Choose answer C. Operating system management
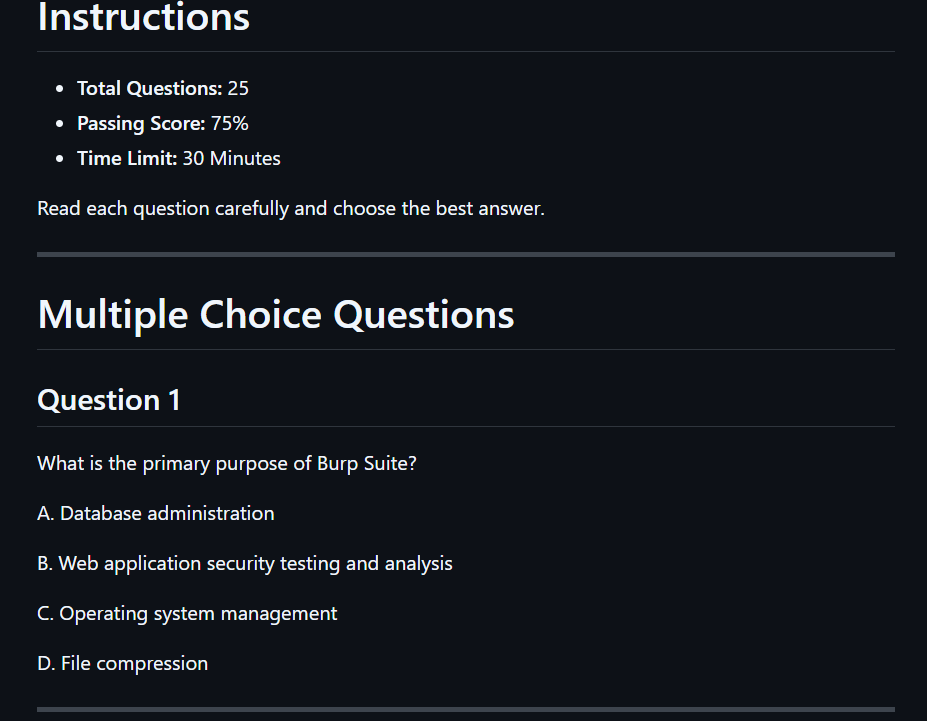This screenshot has height=721, width=927. [187, 613]
